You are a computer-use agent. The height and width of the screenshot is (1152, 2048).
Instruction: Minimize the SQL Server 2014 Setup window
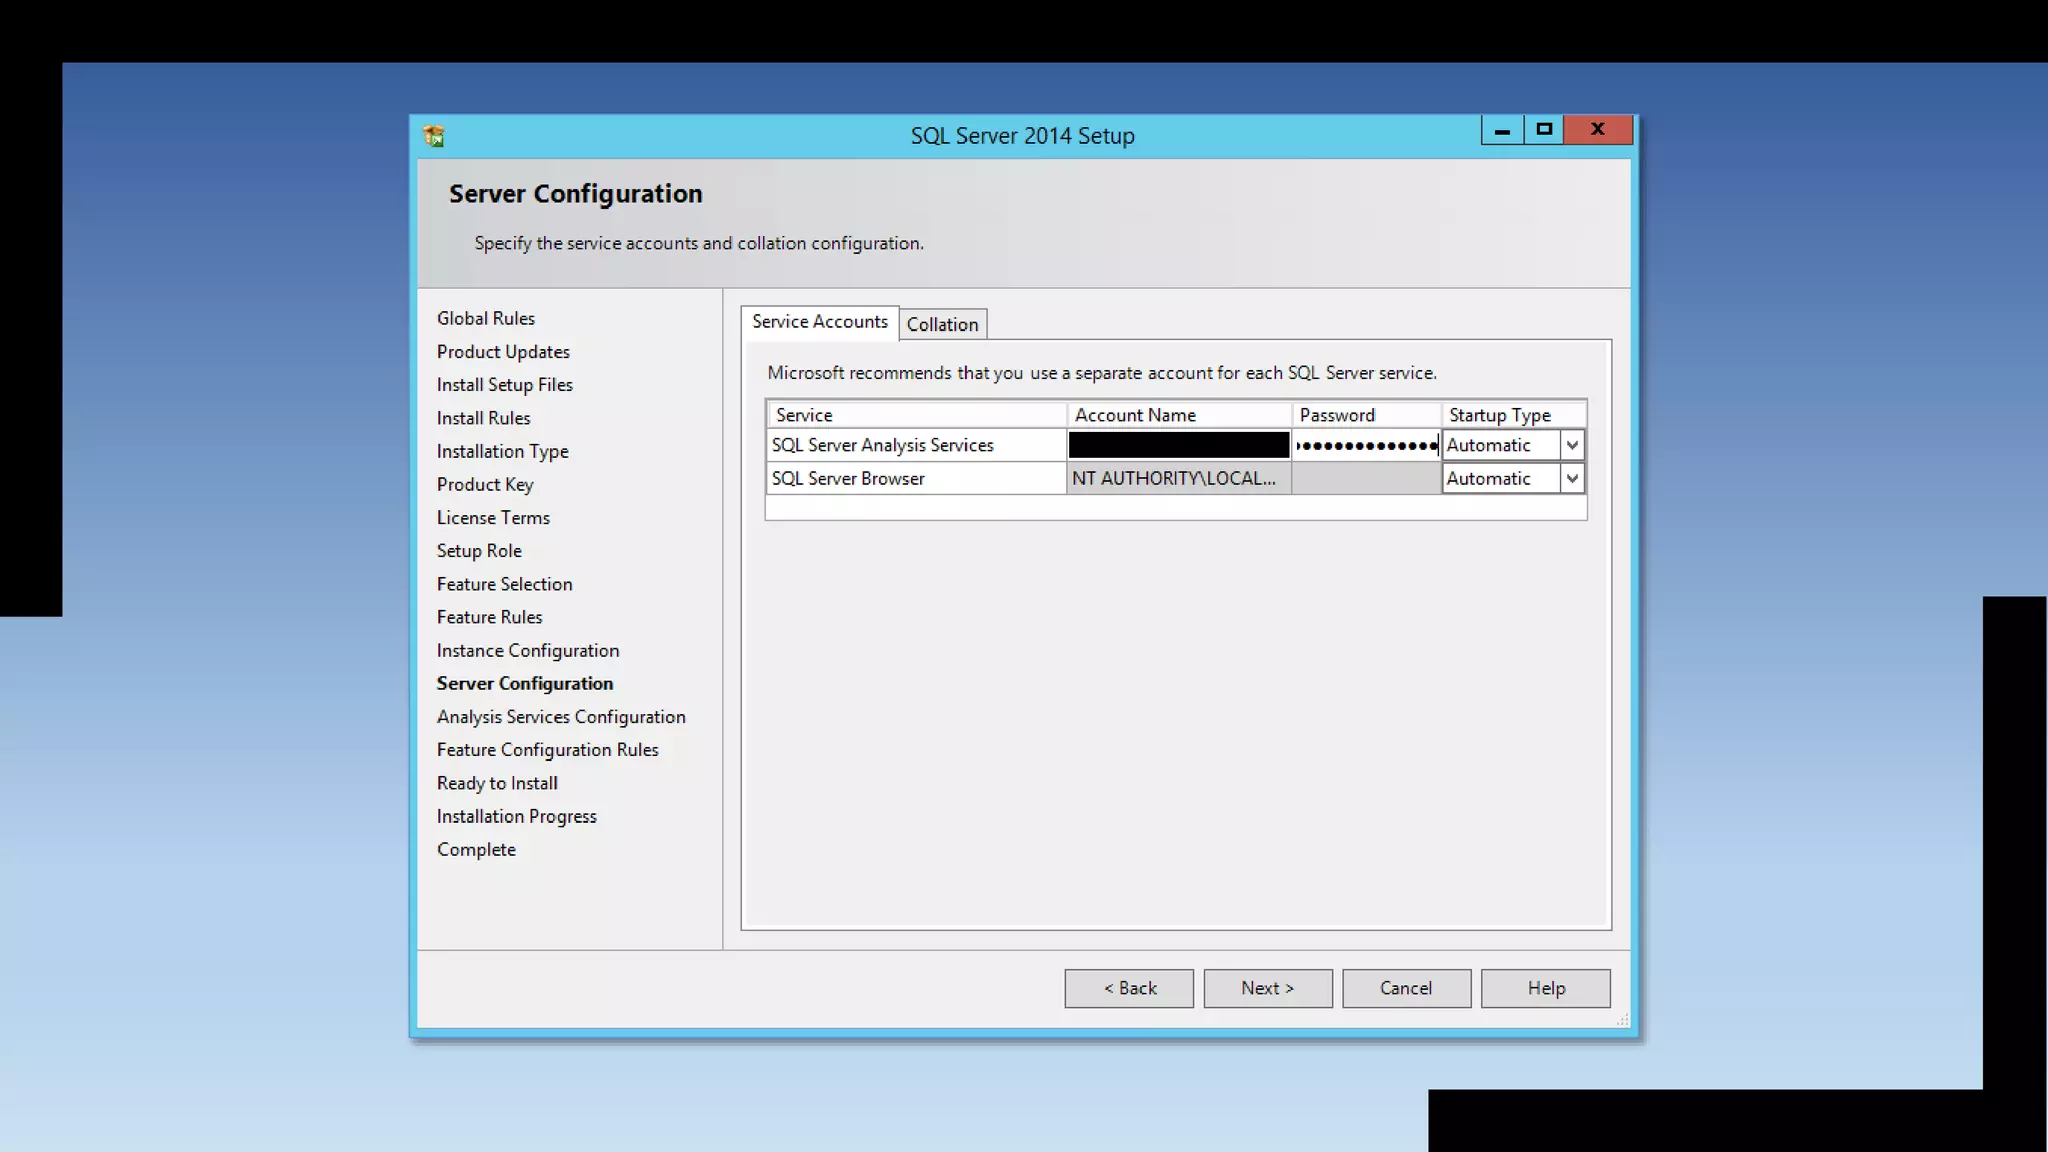(x=1502, y=130)
